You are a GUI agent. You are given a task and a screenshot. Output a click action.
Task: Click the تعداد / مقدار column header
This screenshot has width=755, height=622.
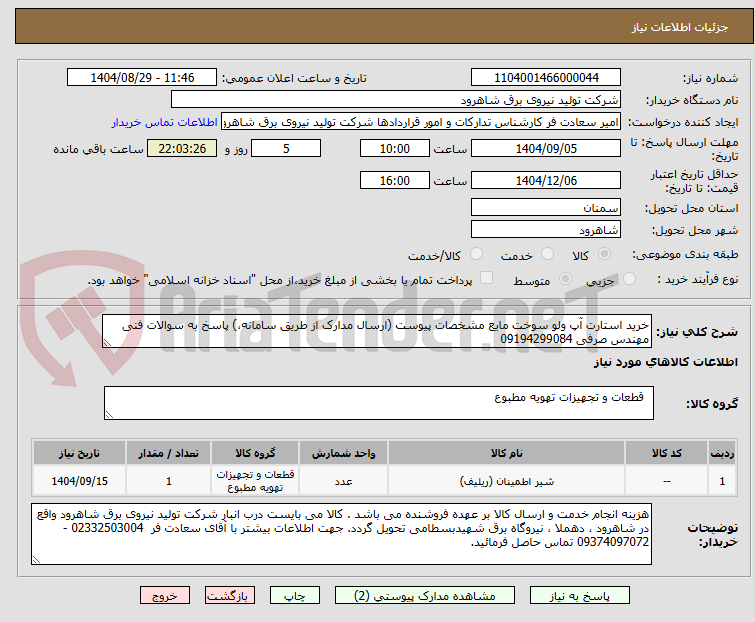169,453
